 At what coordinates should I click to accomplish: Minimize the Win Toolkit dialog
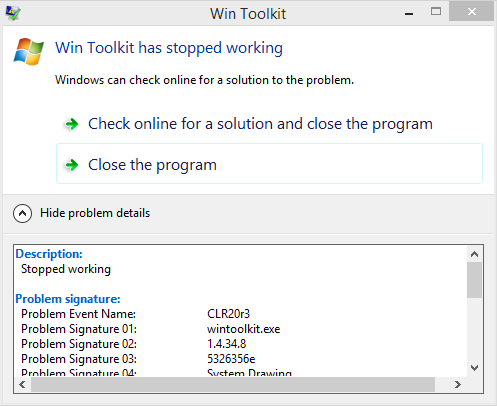pyautogui.click(x=409, y=13)
